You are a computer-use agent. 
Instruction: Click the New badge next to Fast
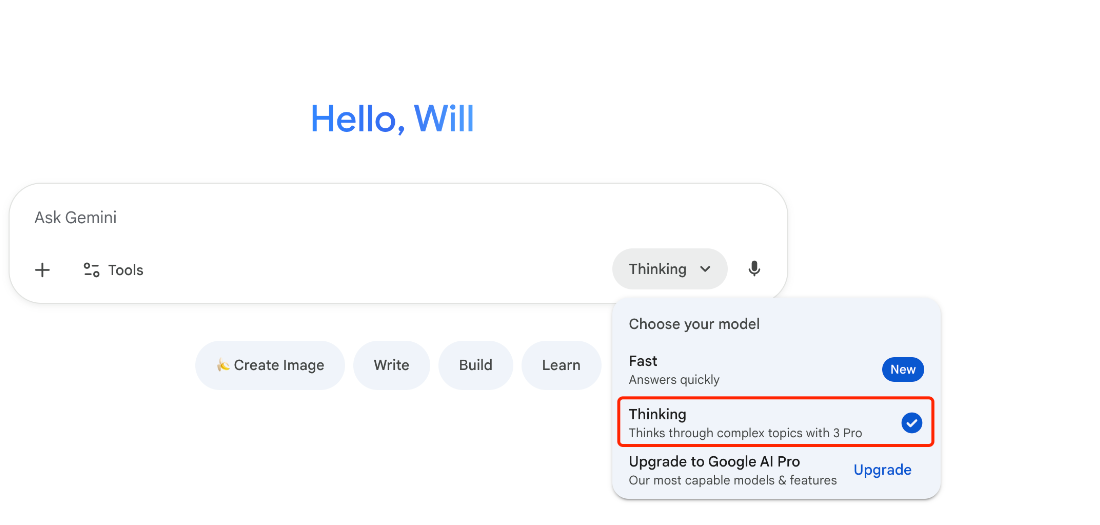(903, 370)
